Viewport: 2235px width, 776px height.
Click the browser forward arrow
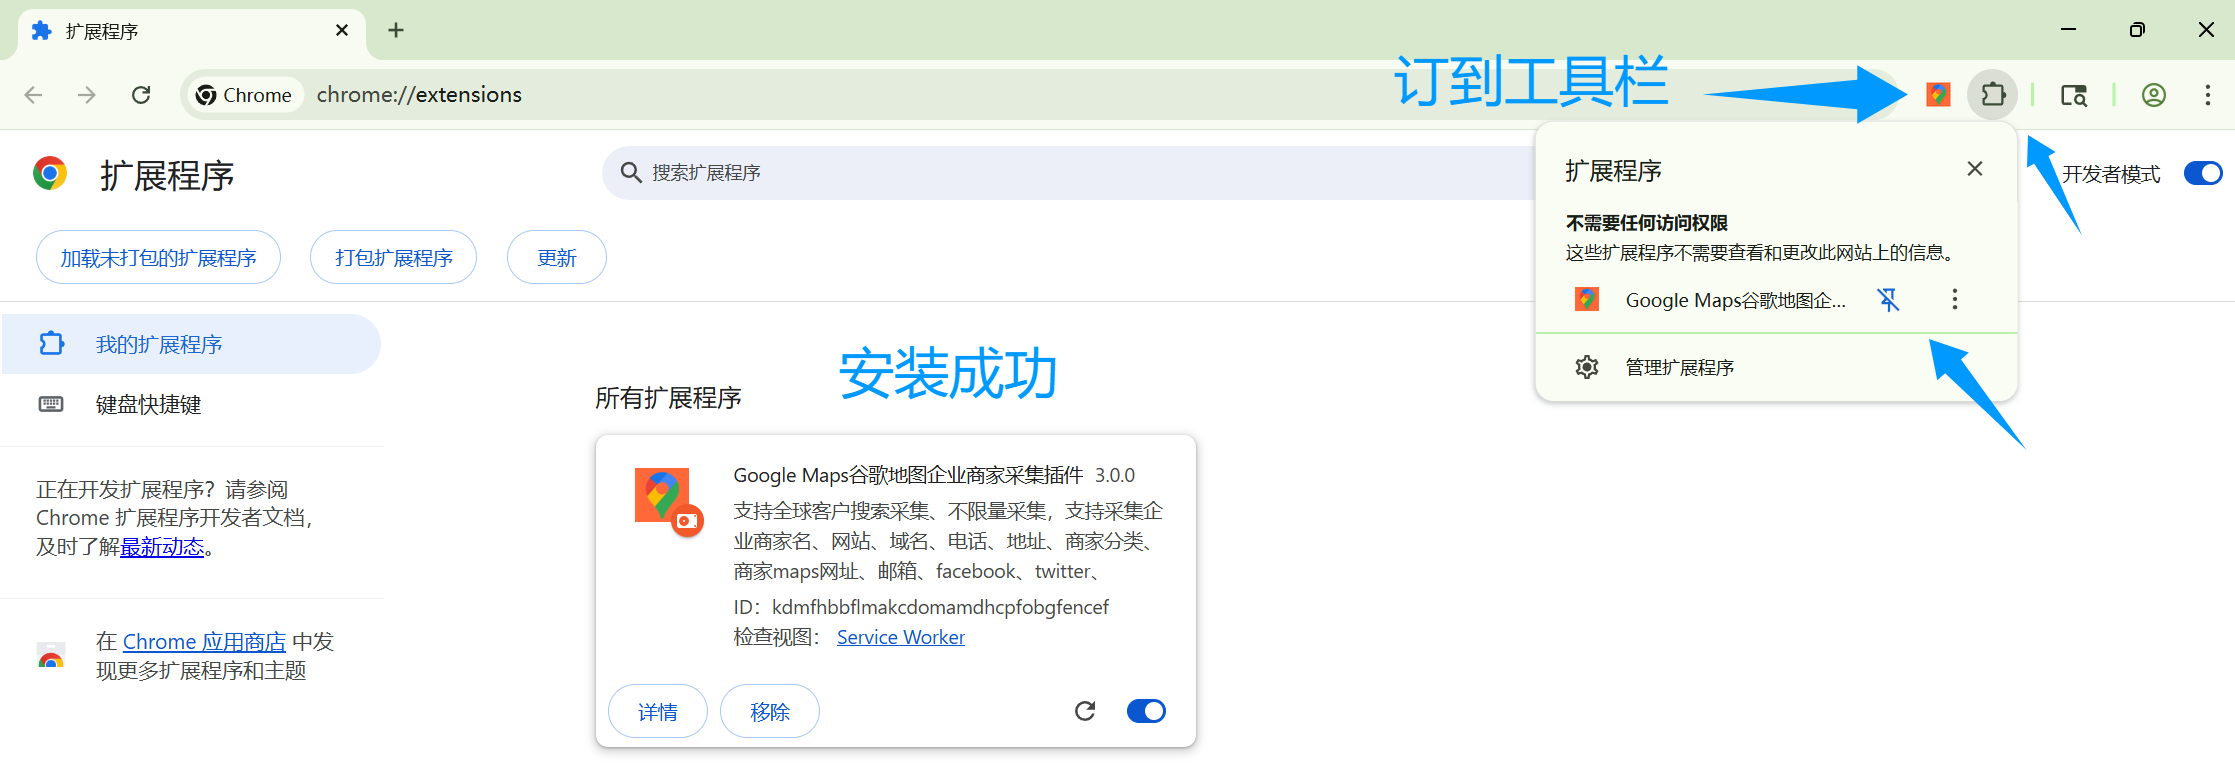click(87, 95)
